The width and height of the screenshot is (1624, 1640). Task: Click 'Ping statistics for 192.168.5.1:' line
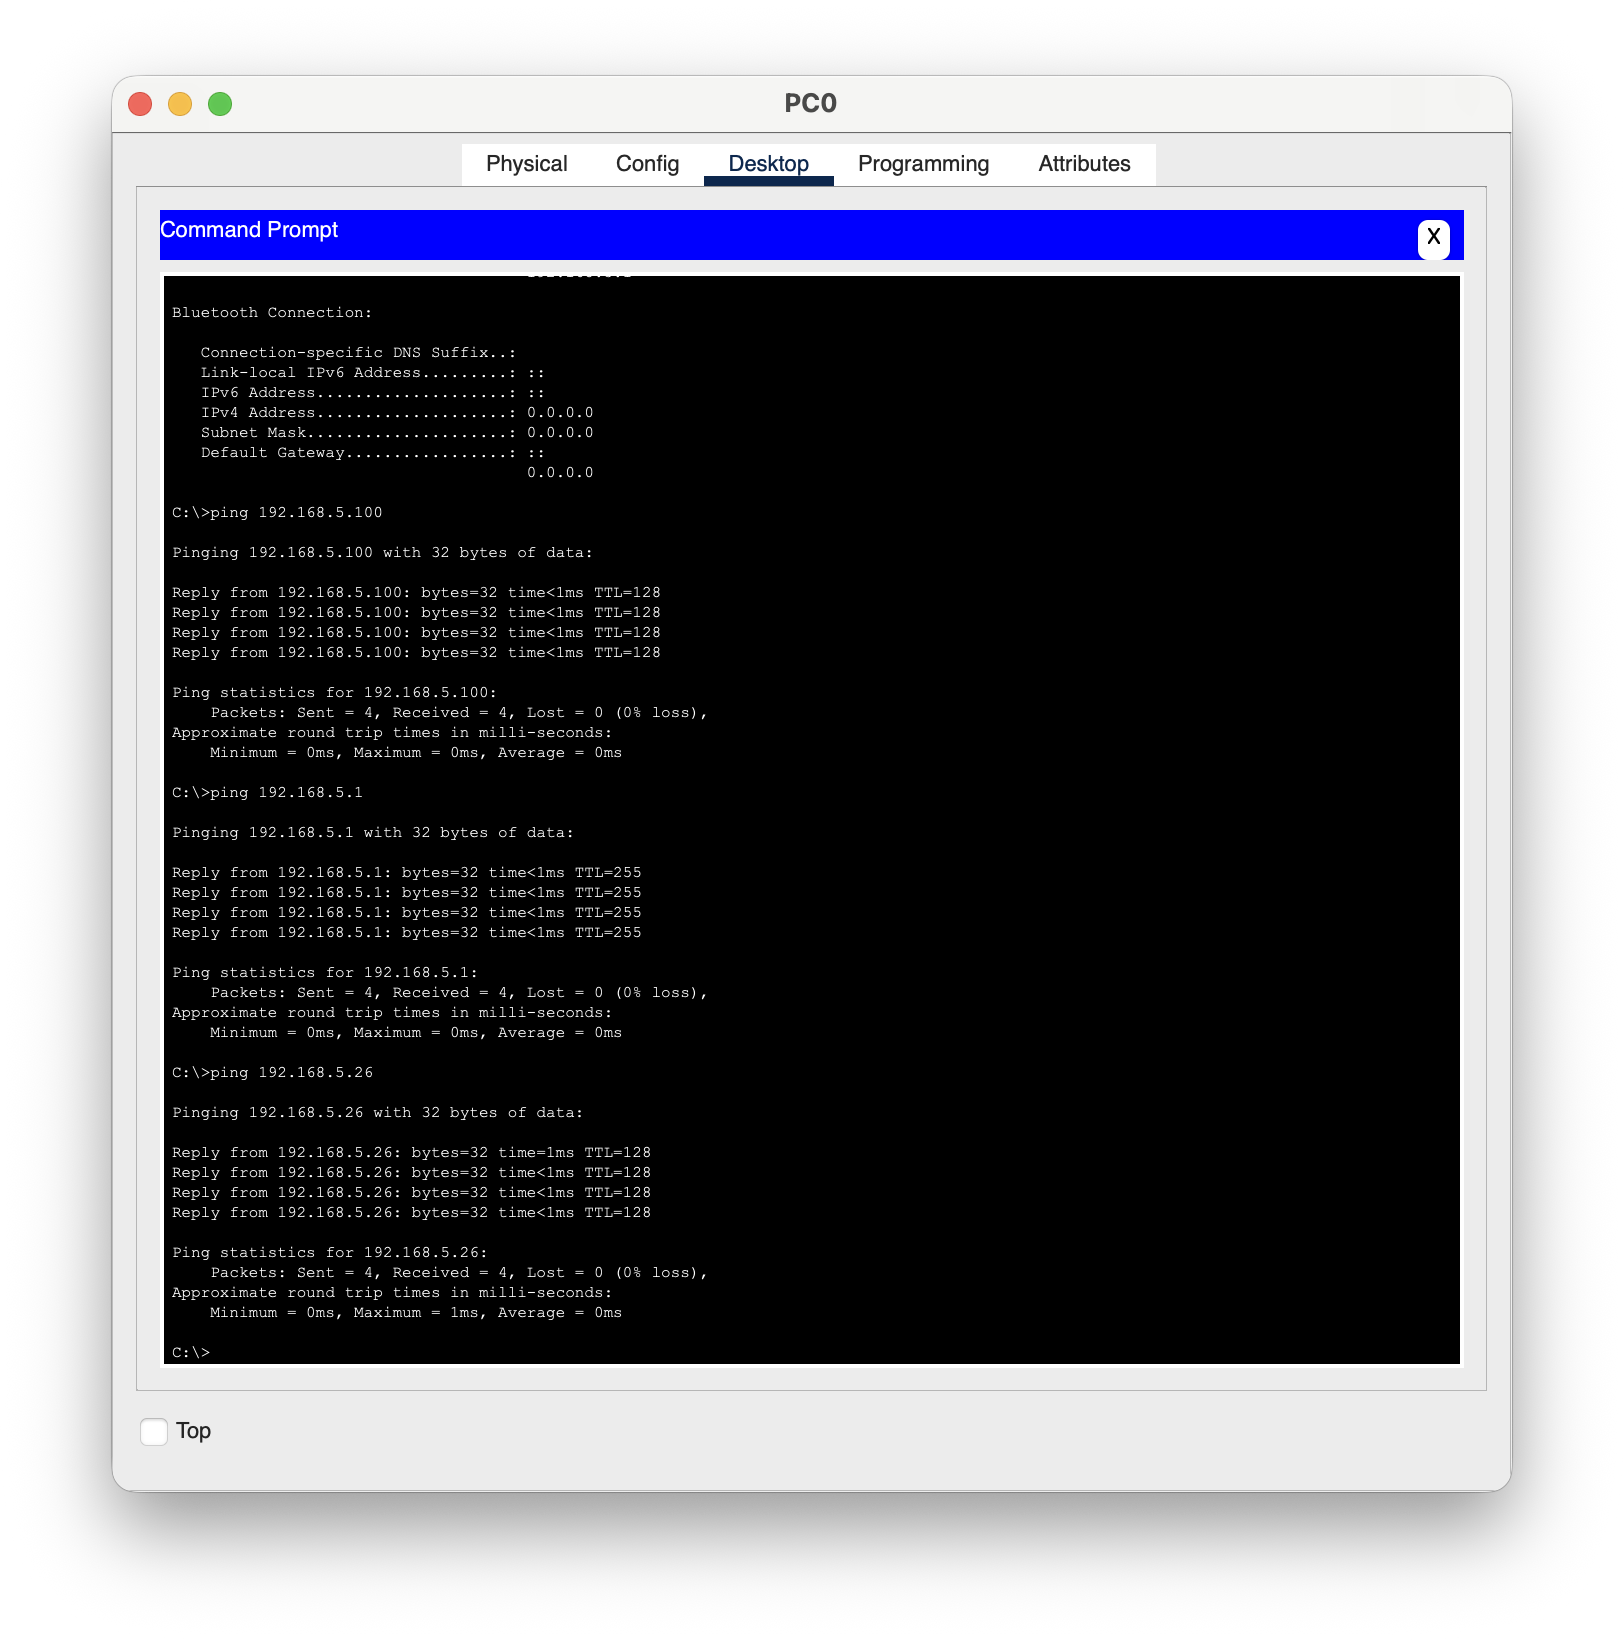325,972
